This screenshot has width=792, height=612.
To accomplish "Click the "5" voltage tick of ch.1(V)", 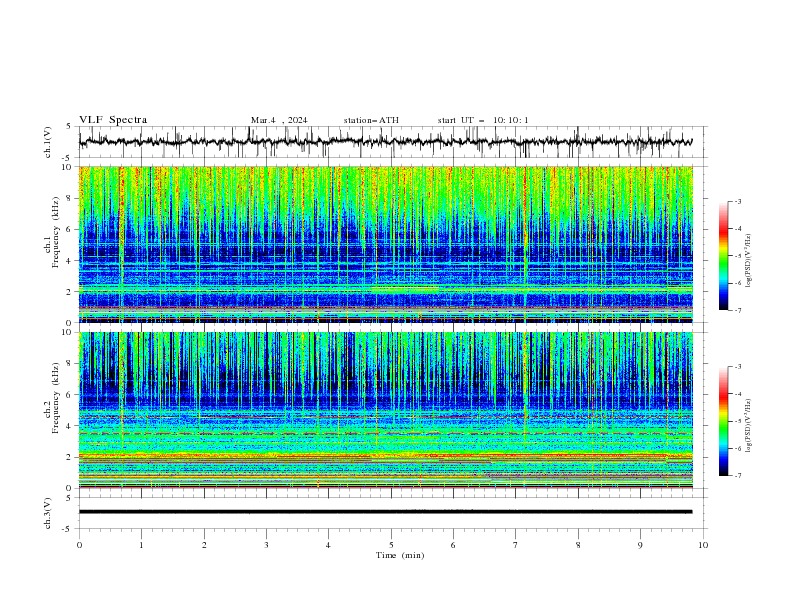I will pos(69,126).
